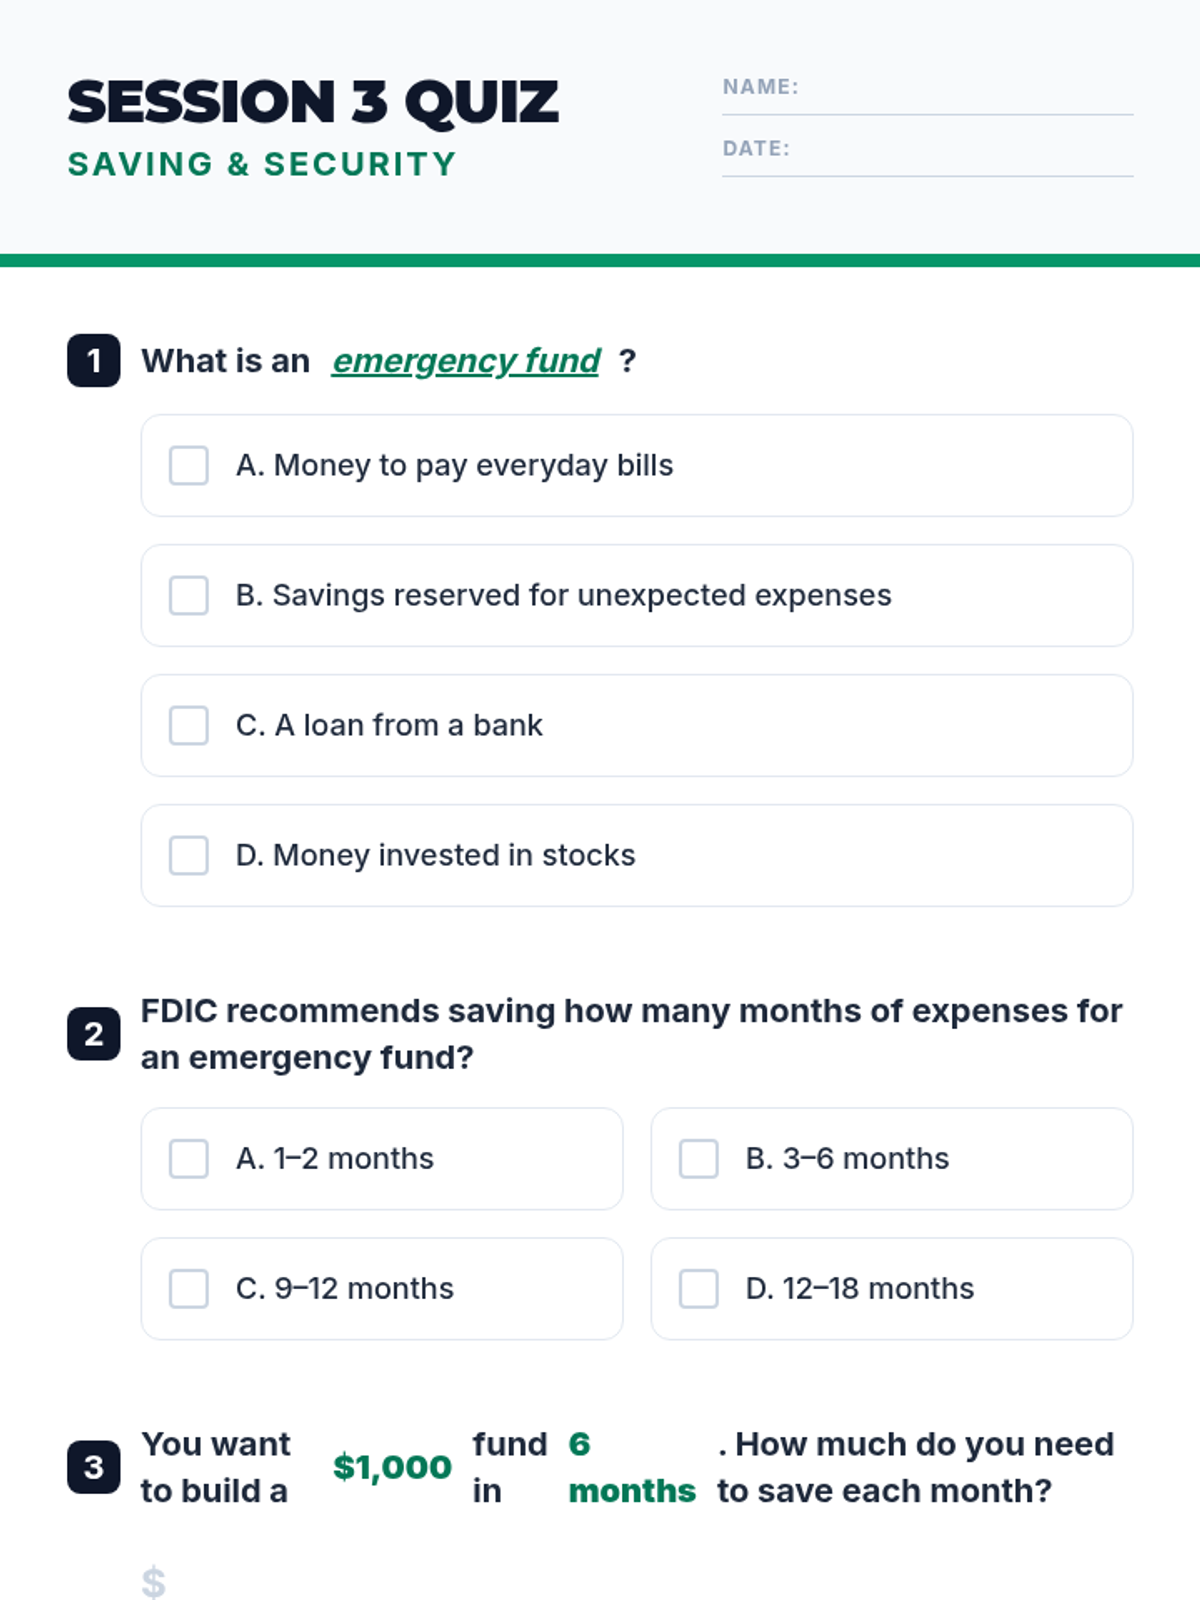The image size is (1200, 1600).
Task: Check option A Money to pay everyday bills
Action: coord(189,466)
